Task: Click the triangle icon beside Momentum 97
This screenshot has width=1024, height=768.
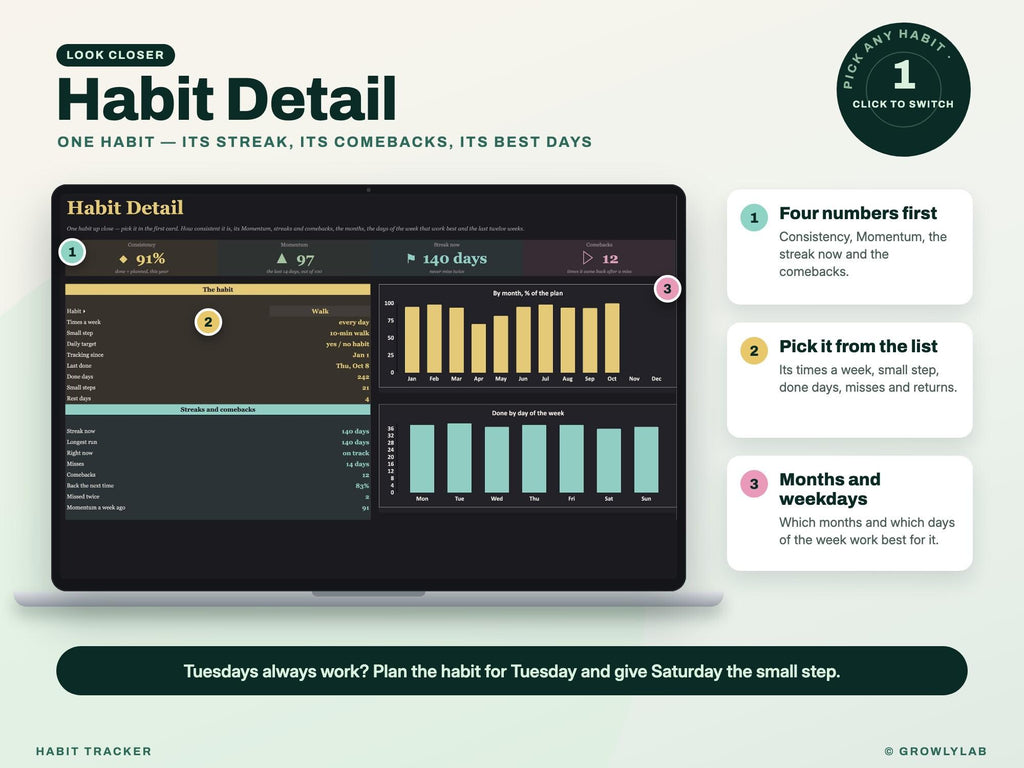Action: pyautogui.click(x=281, y=258)
